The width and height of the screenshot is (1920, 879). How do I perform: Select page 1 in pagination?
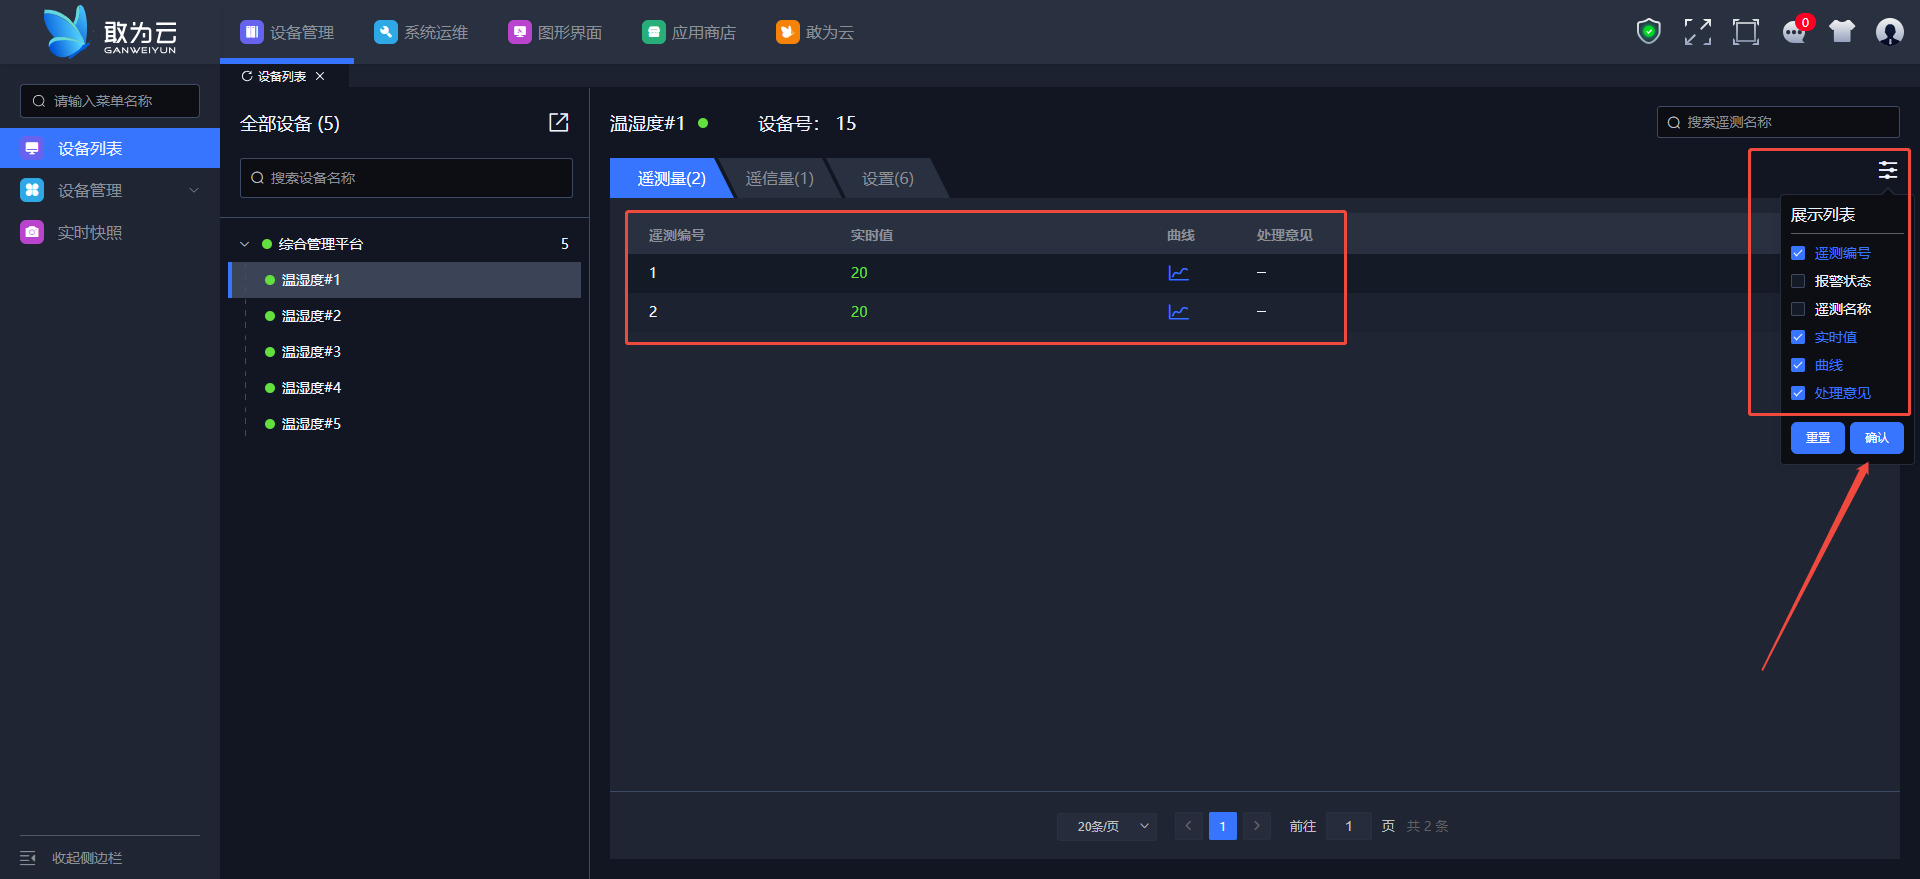[1222, 826]
